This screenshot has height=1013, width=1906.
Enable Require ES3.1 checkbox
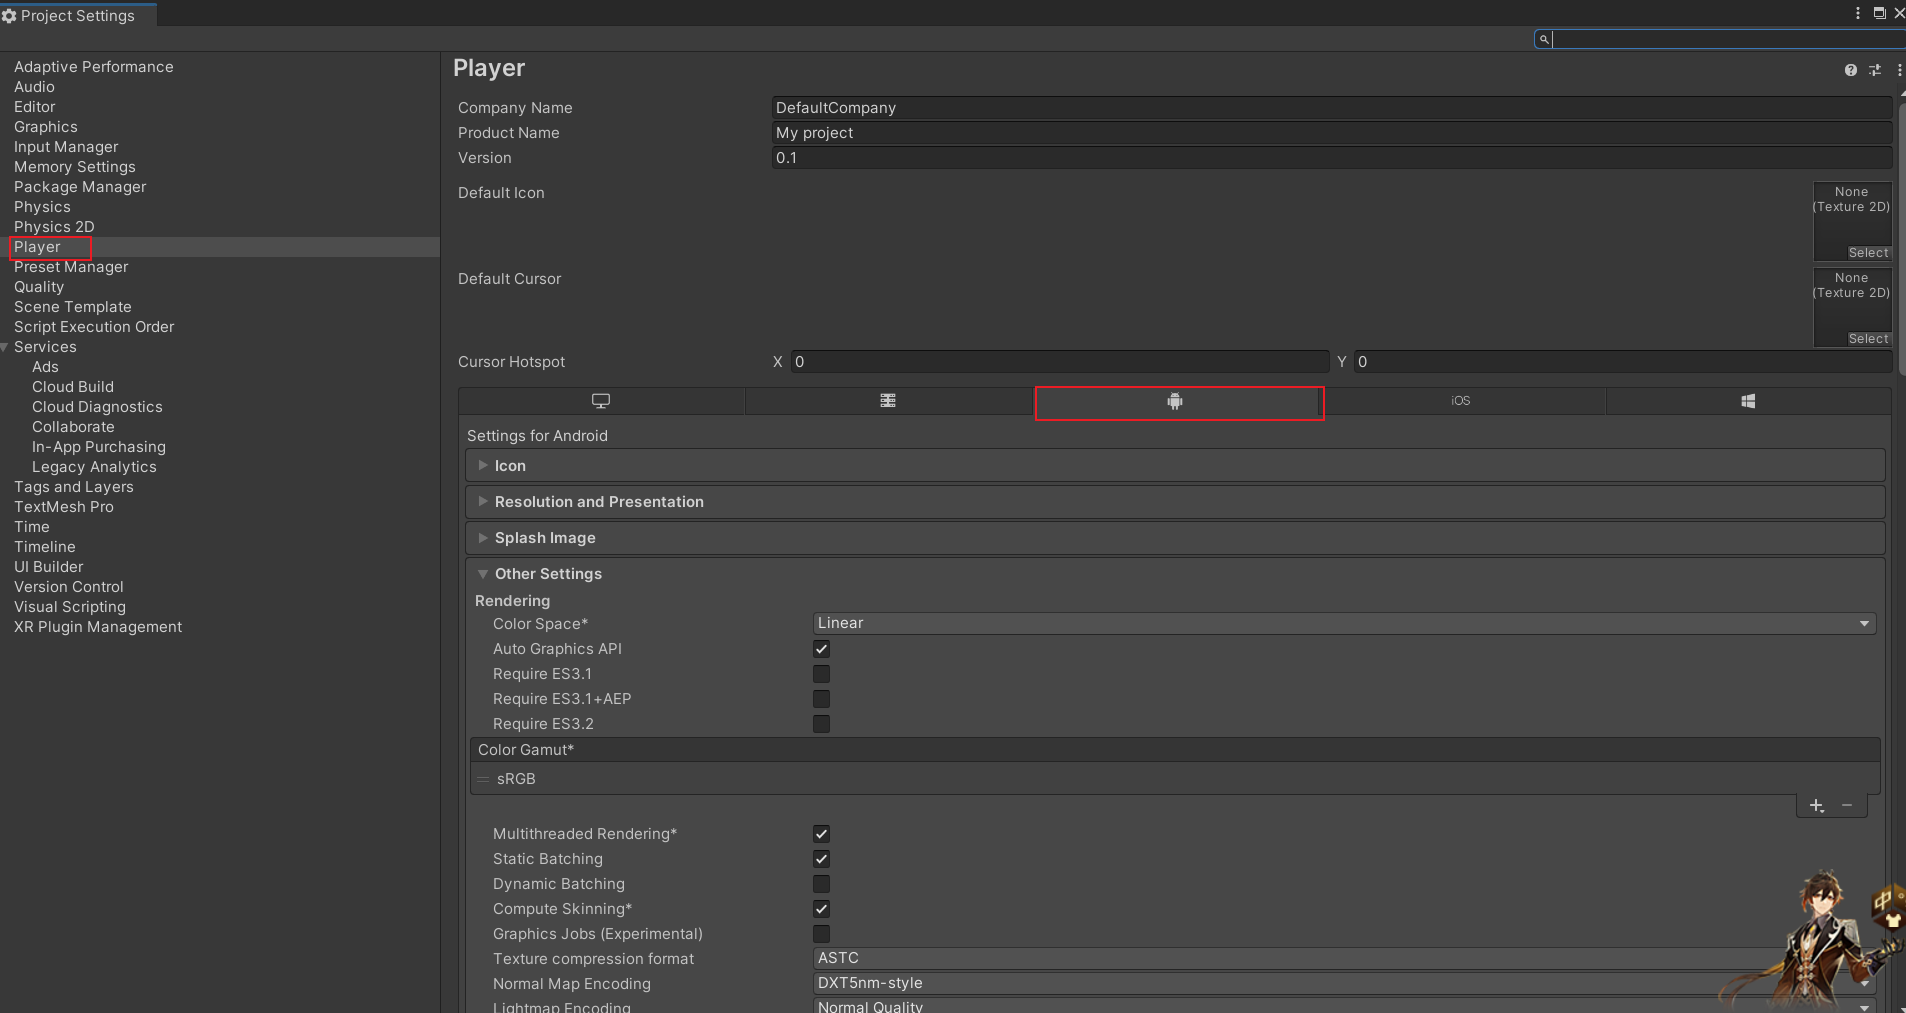click(x=821, y=674)
